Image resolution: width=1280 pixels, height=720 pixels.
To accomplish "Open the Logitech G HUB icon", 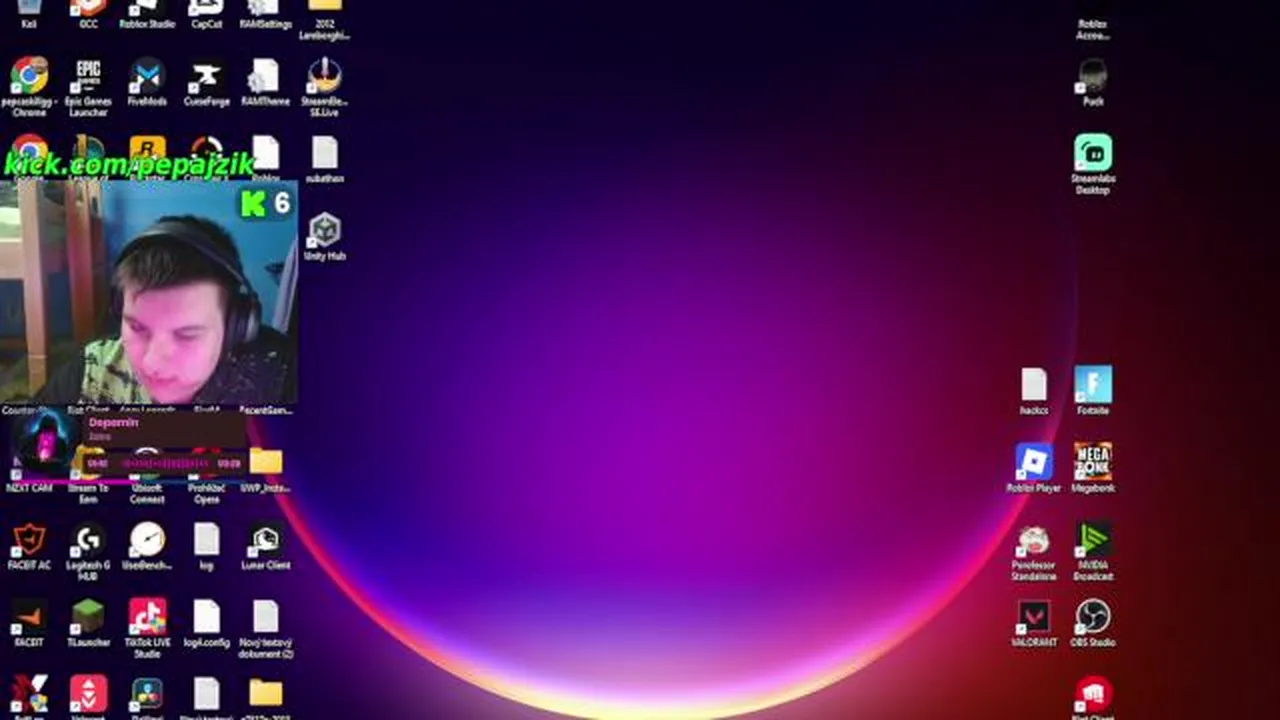I will (x=88, y=541).
